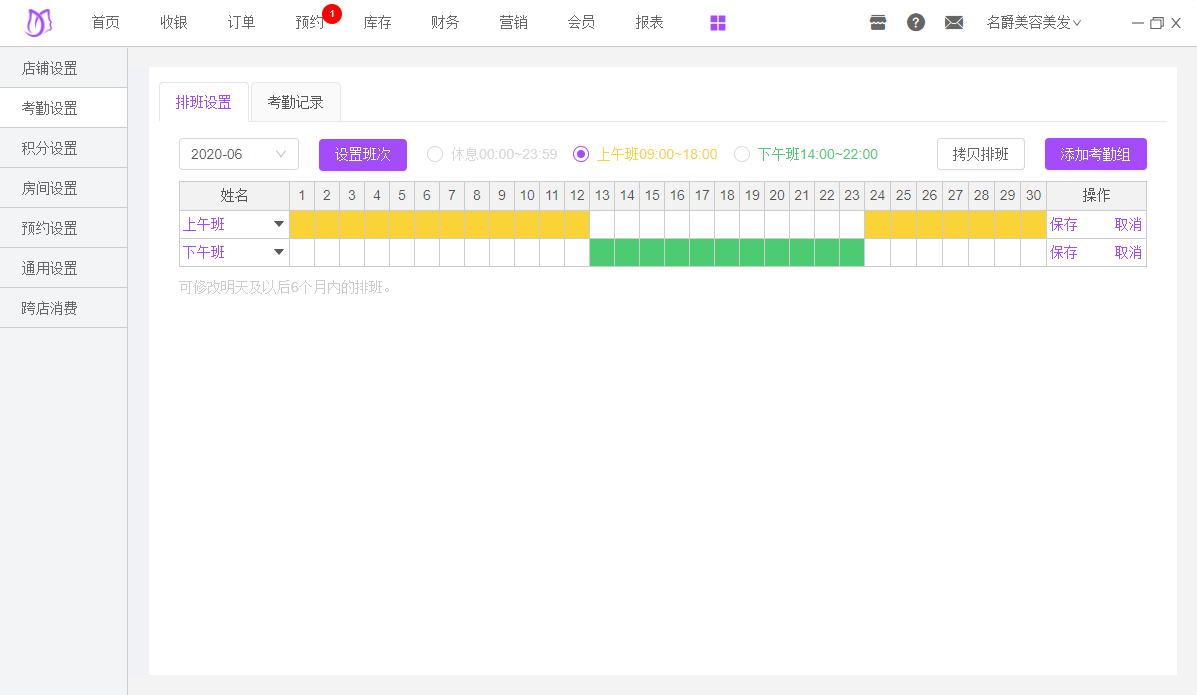This screenshot has height=695, width=1197.
Task: Click the 添加考勤组 button
Action: pyautogui.click(x=1095, y=154)
